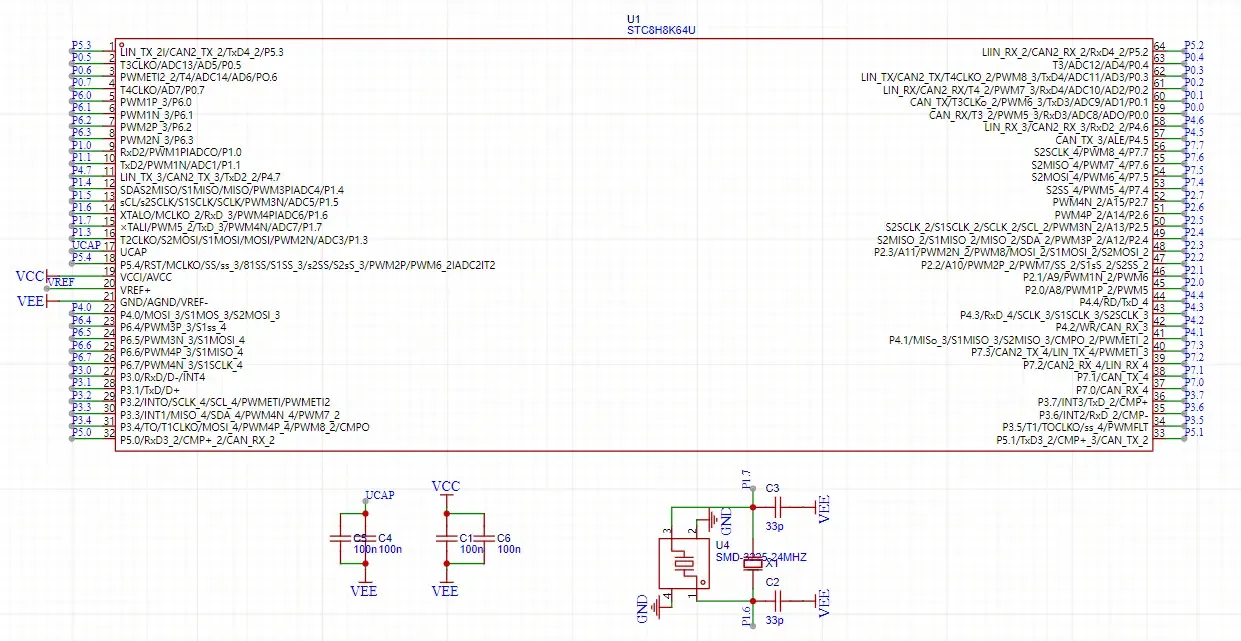
Task: Click the UCAP pin name at pin 17
Action: click(134, 252)
